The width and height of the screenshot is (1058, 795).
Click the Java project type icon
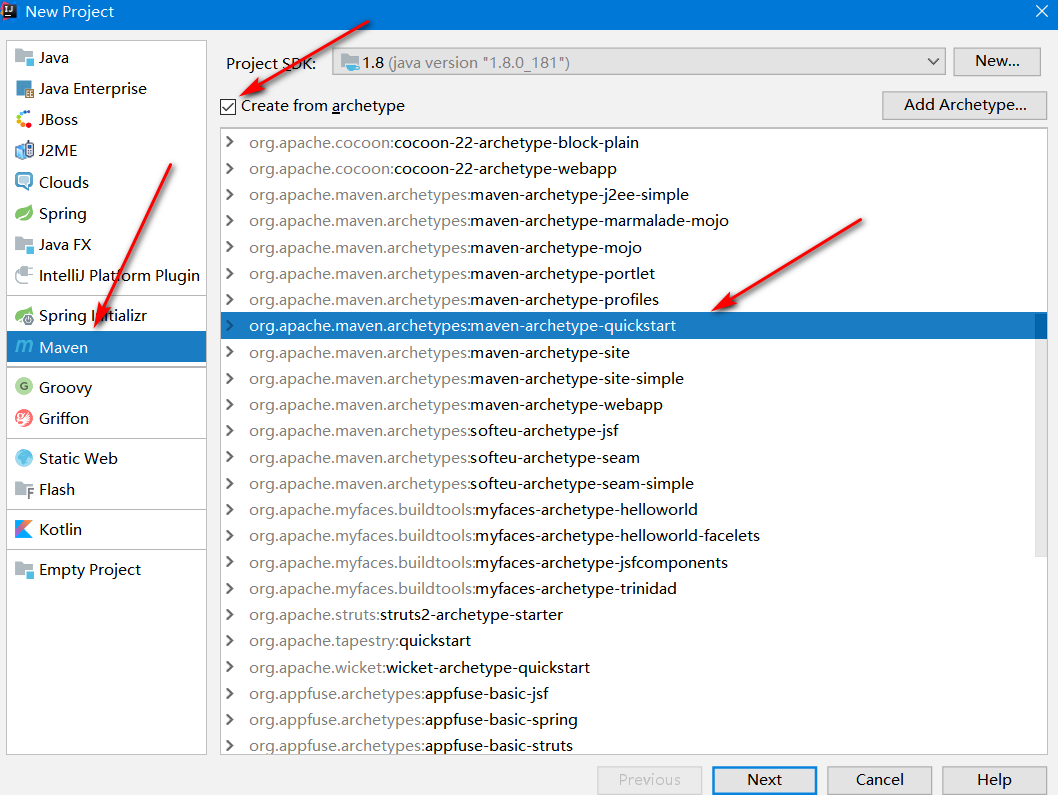click(x=24, y=57)
